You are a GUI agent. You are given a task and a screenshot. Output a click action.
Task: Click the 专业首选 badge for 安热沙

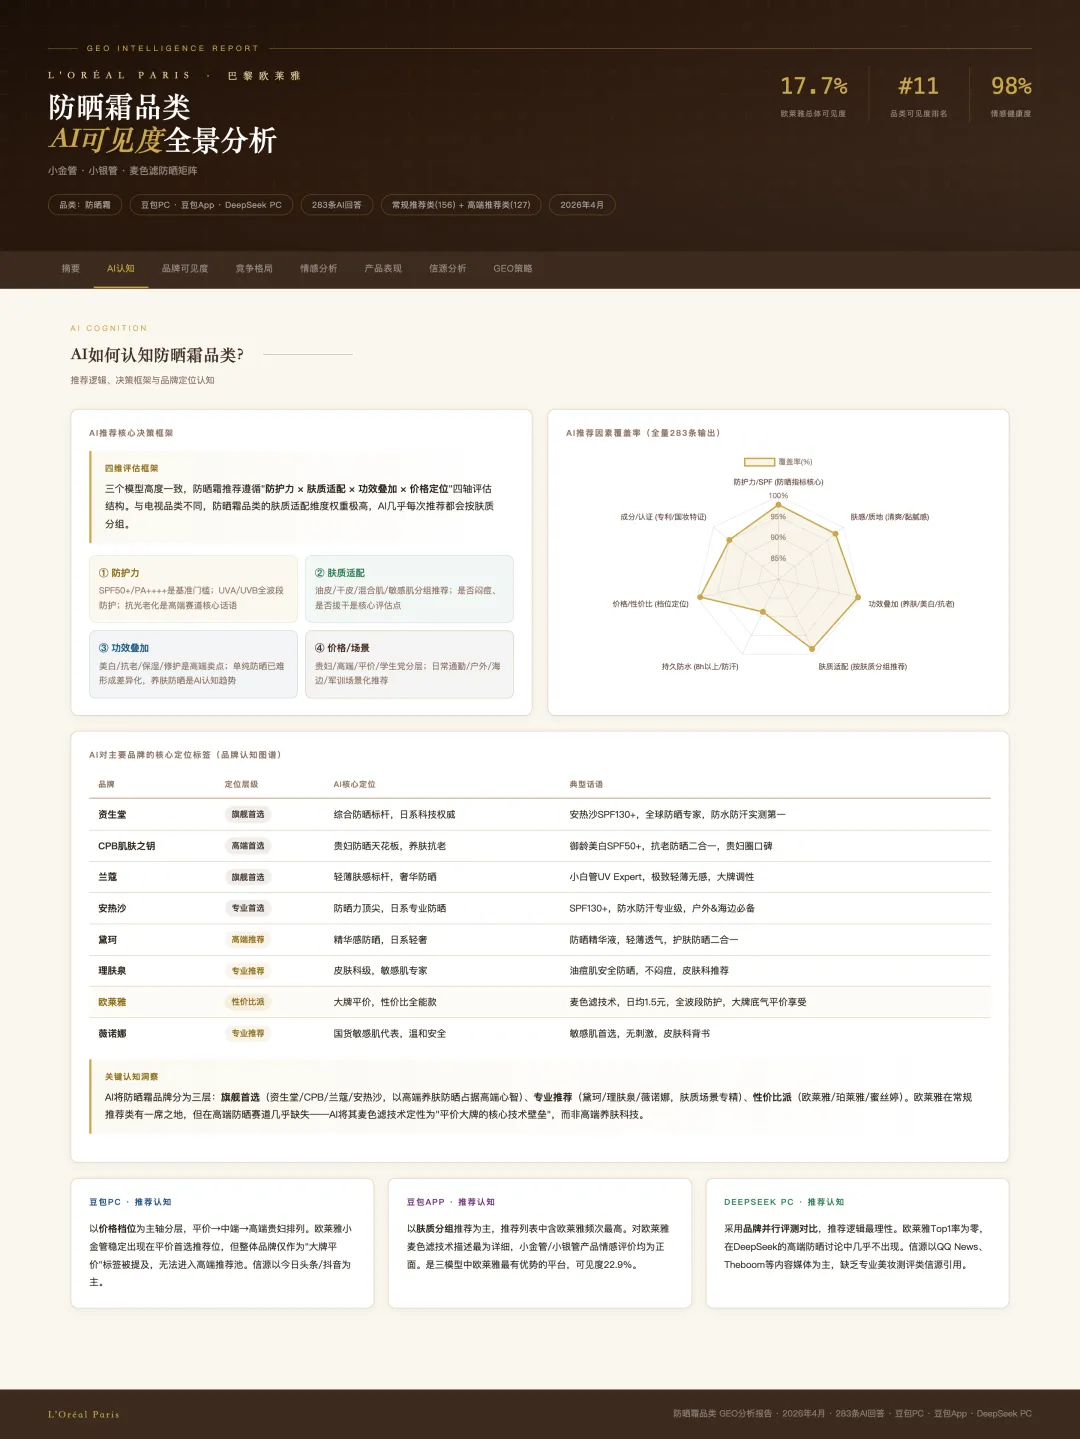(x=248, y=908)
